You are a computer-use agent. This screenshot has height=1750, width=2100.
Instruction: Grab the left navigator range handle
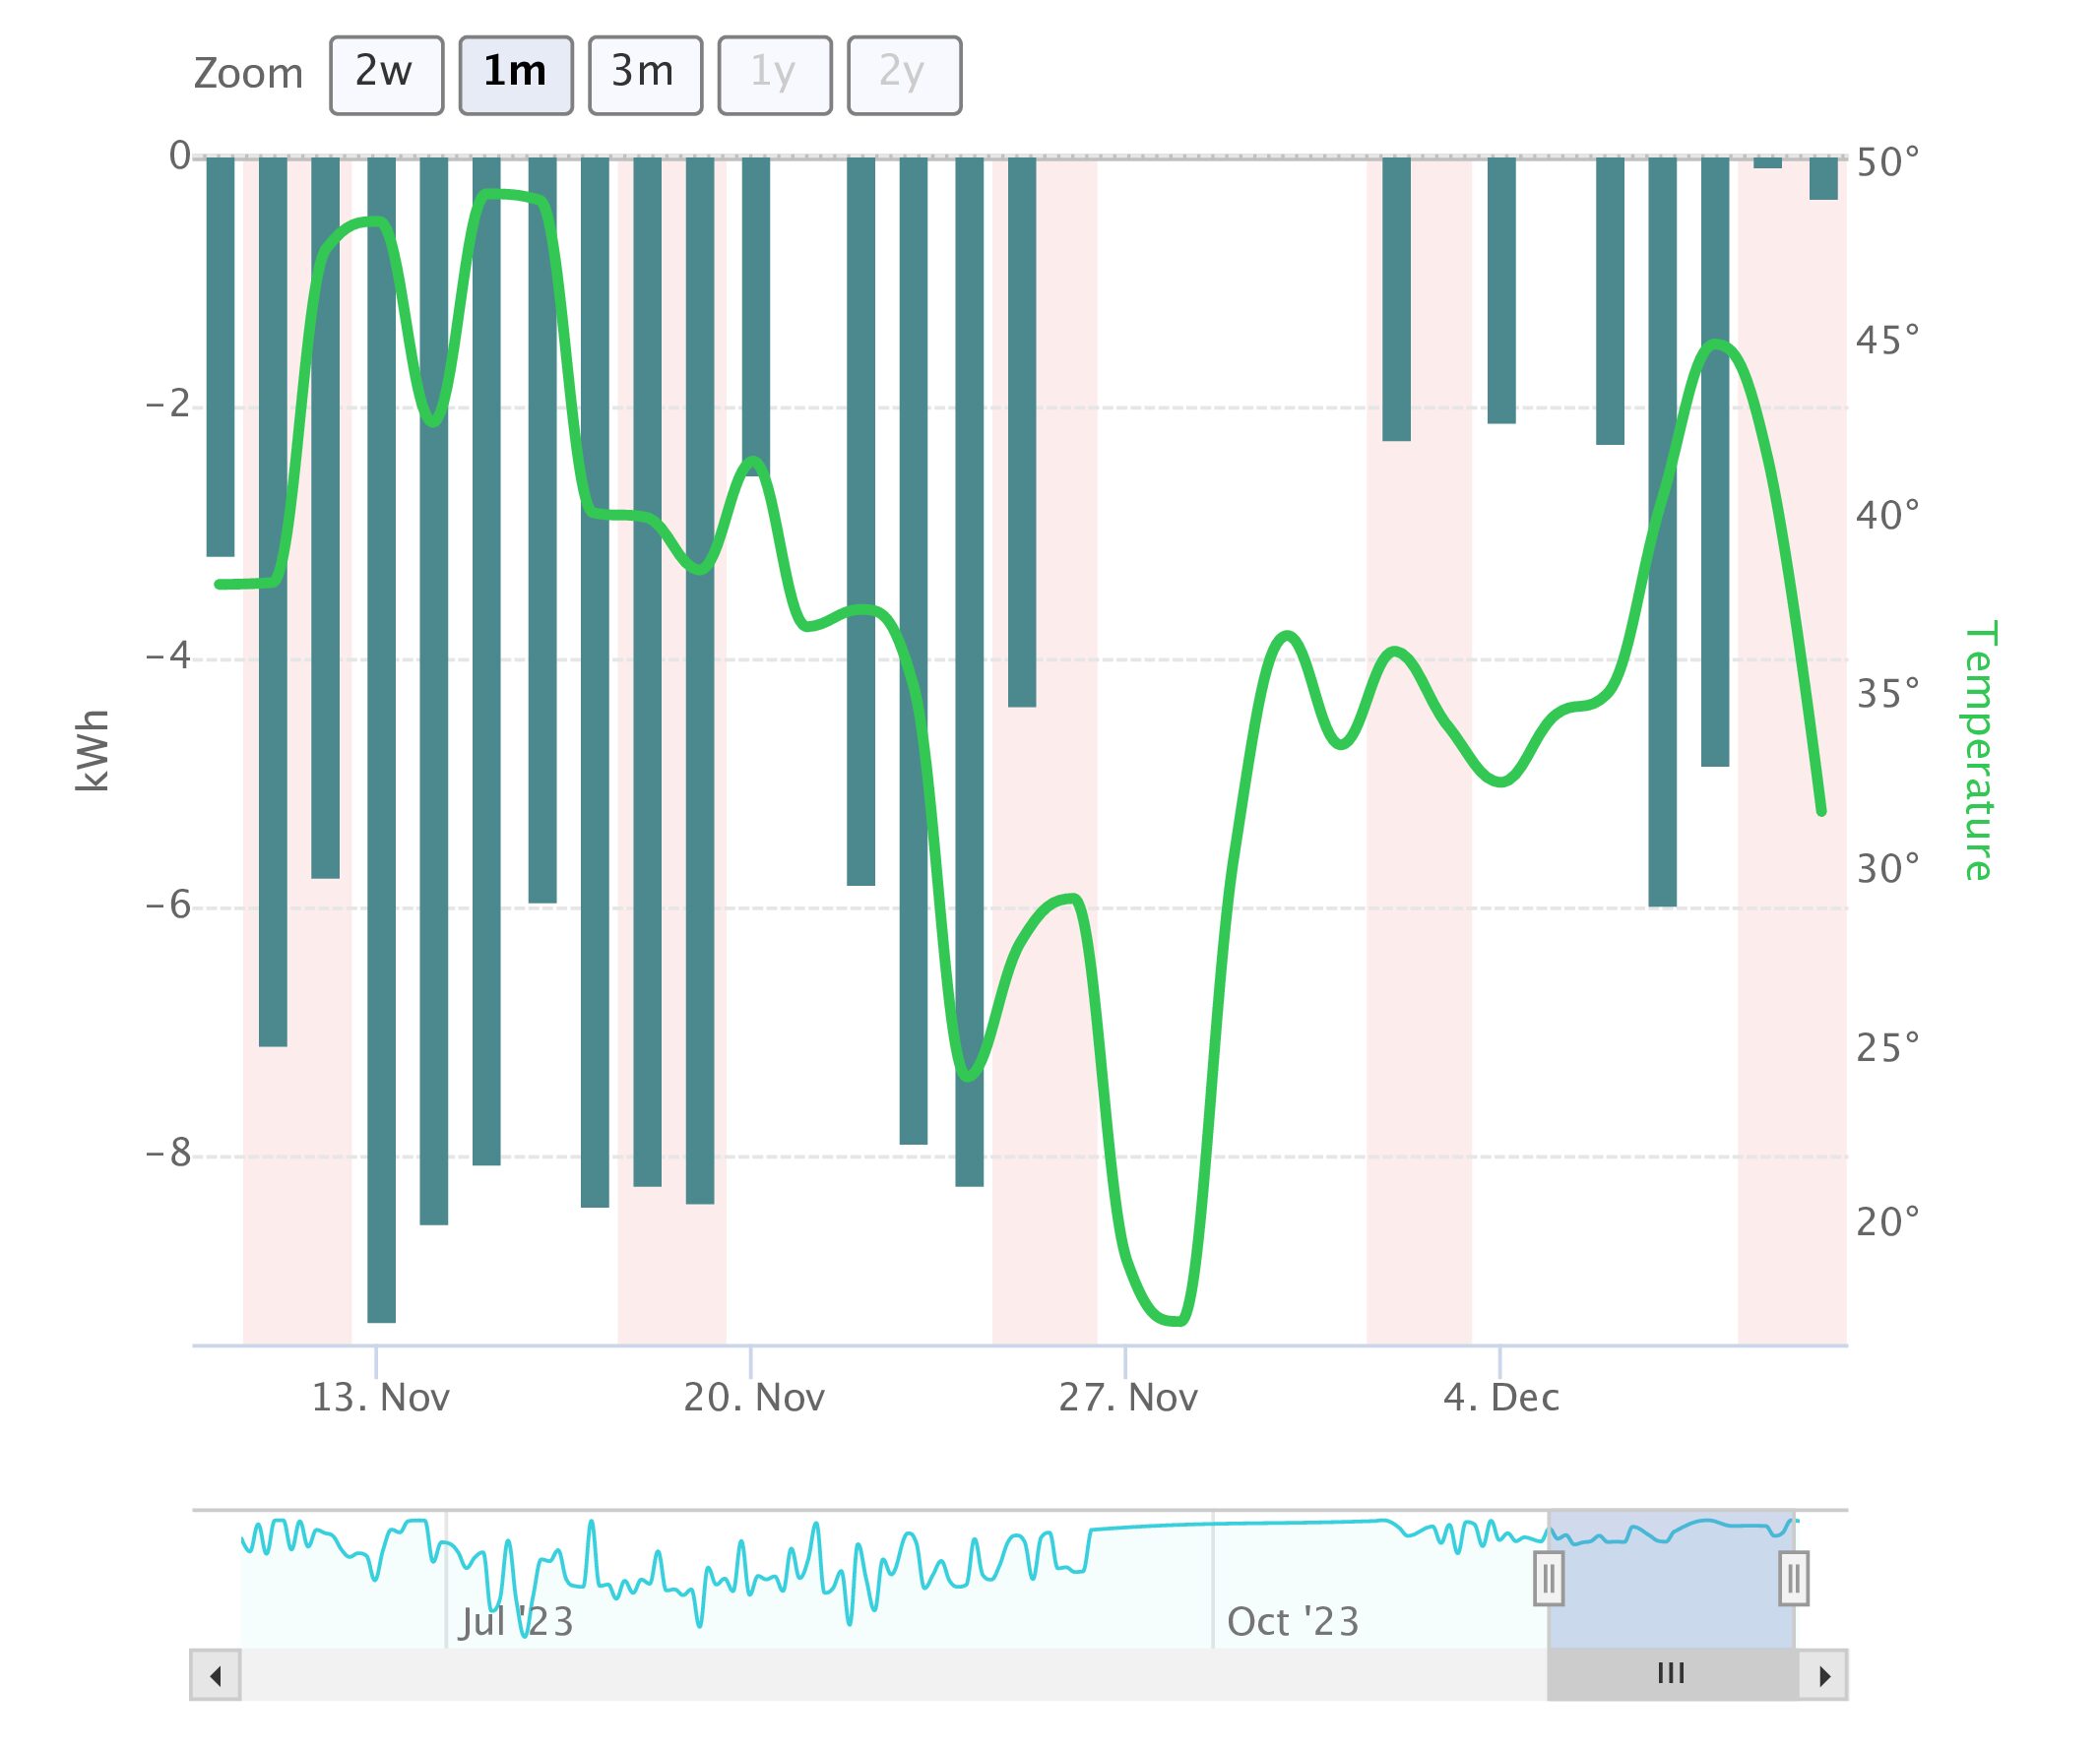[1548, 1580]
